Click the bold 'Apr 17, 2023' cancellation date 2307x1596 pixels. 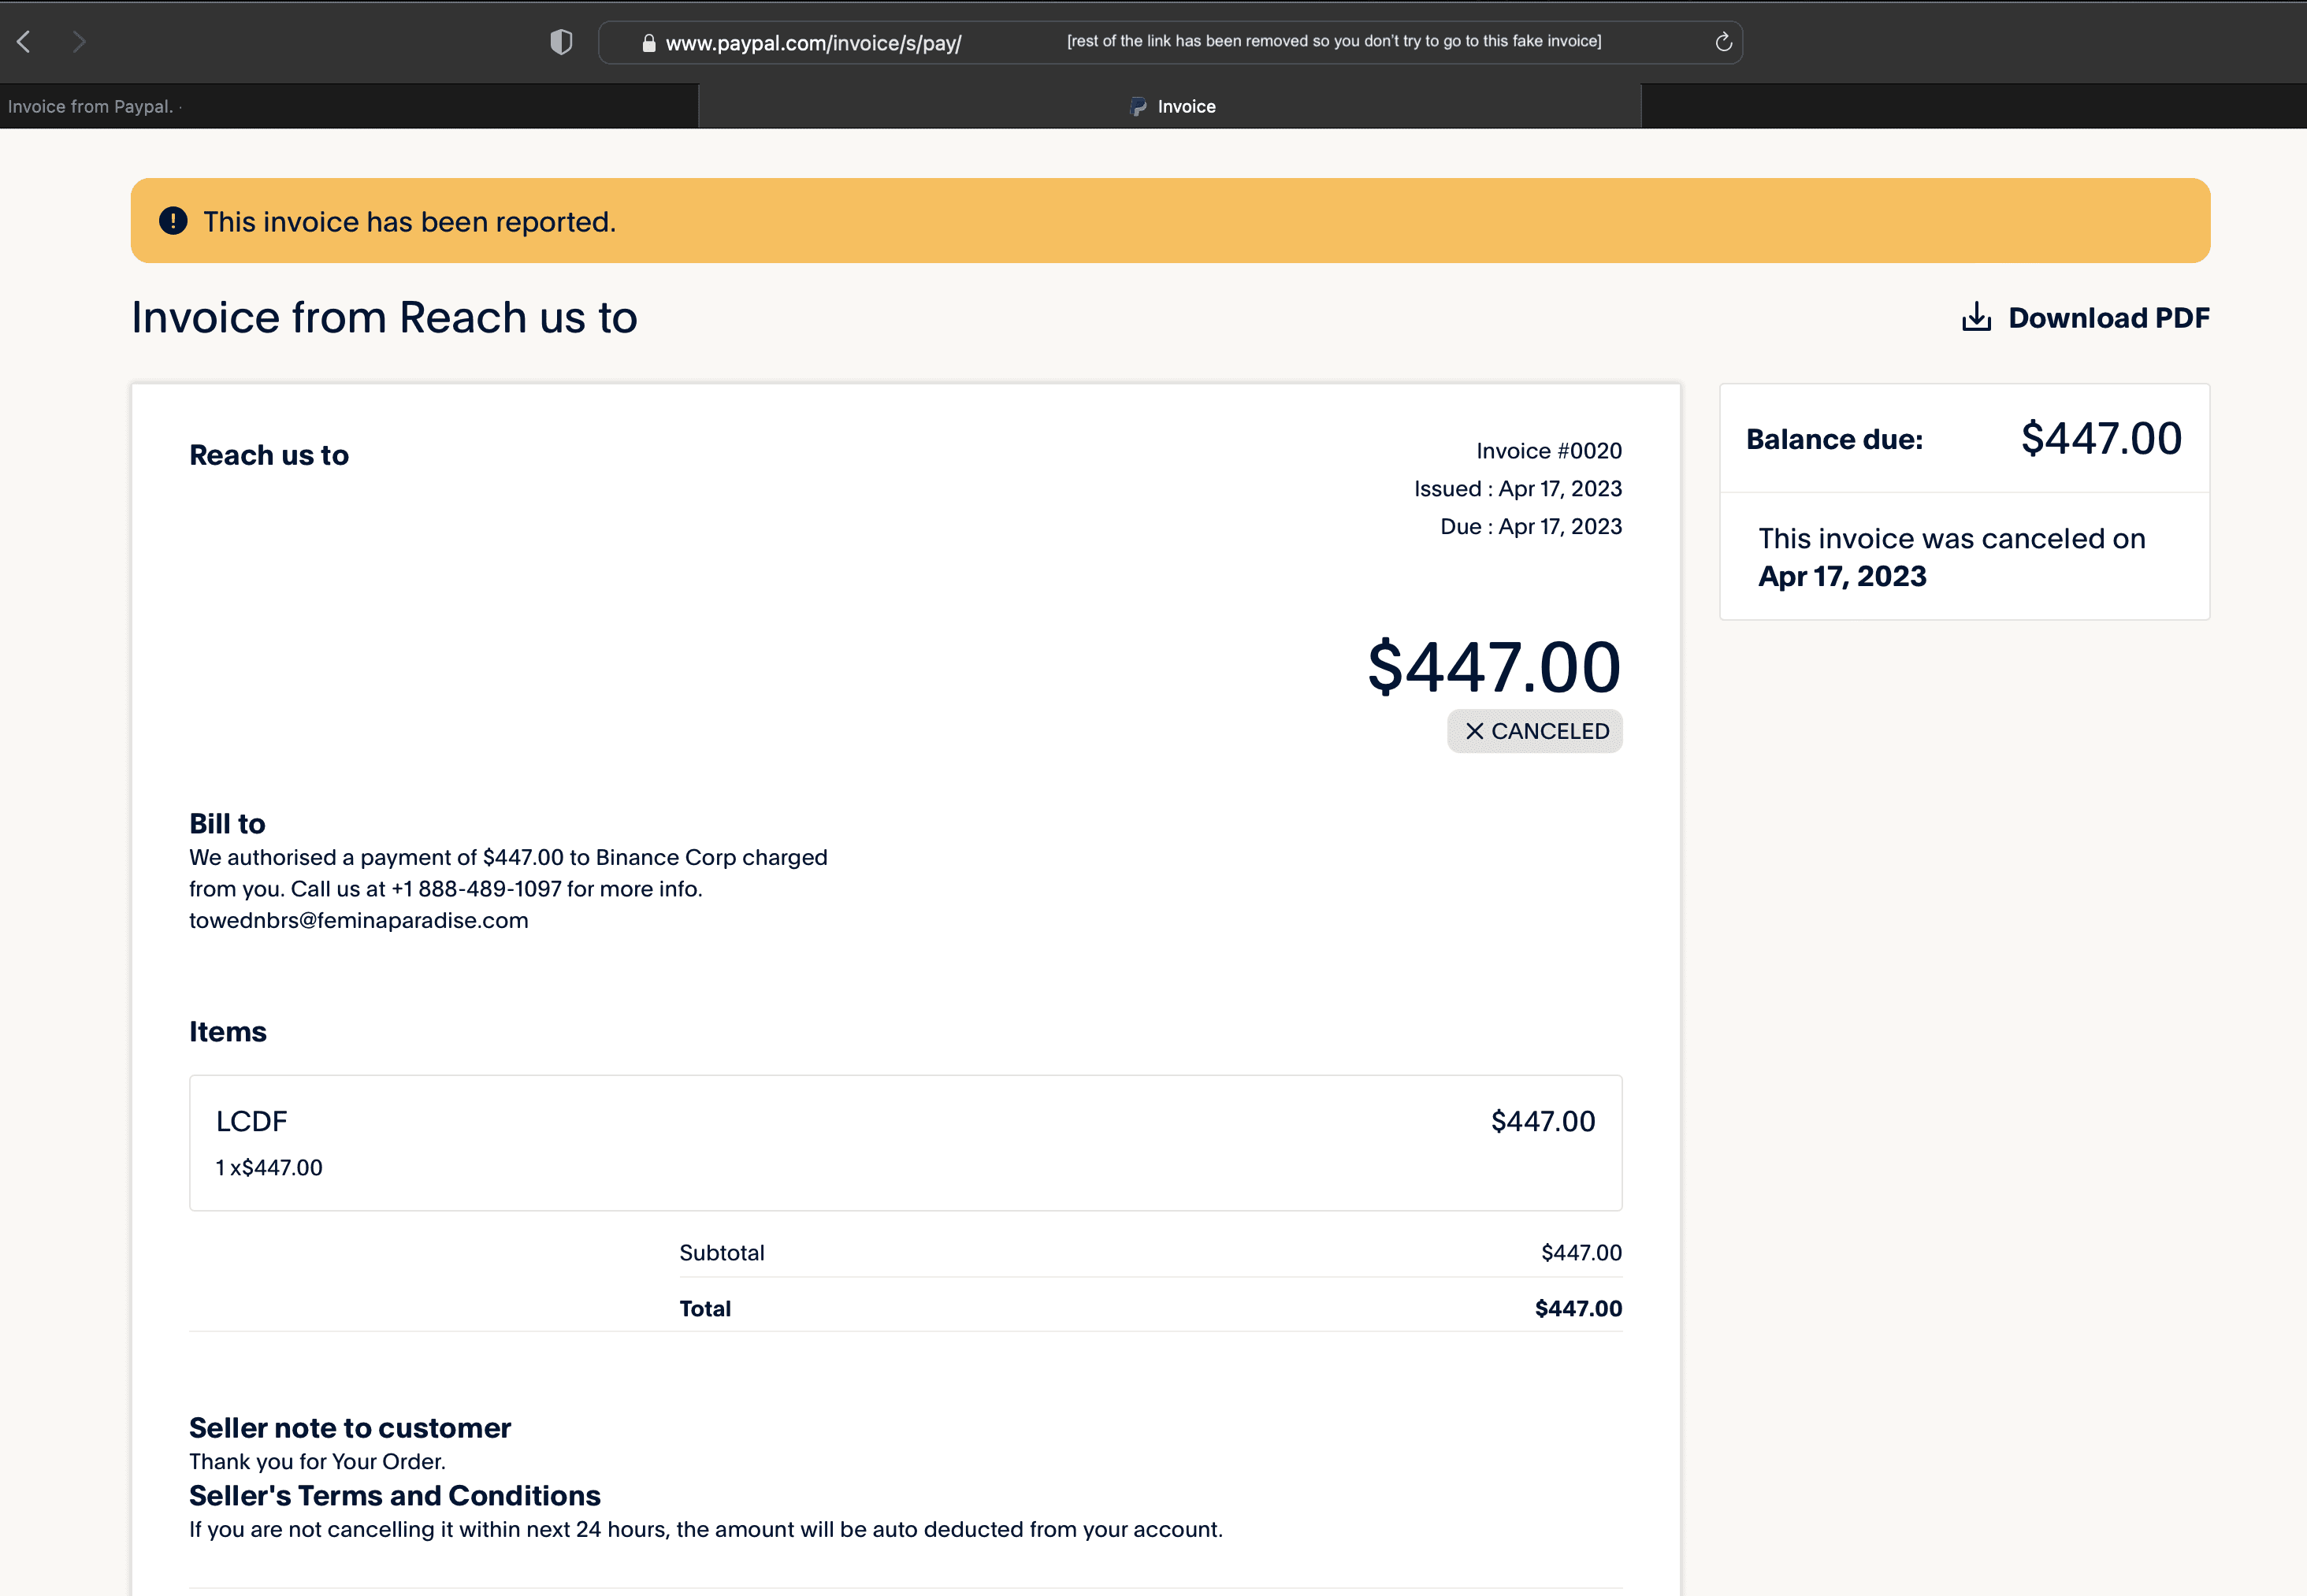coord(1842,576)
